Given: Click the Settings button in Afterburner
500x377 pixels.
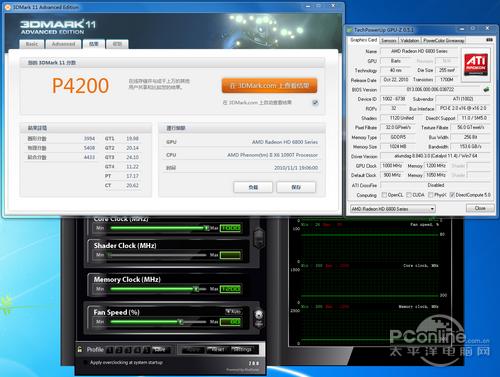Looking at the screenshot, I should 242,350.
